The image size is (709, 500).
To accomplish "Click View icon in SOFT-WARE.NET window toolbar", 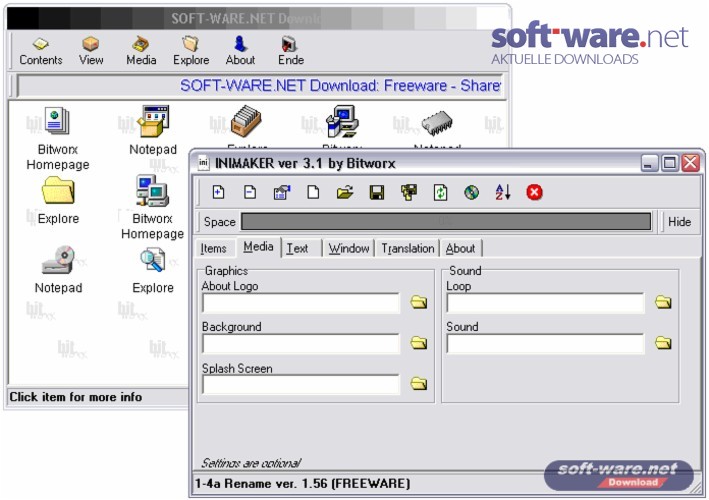I will pyautogui.click(x=91, y=51).
